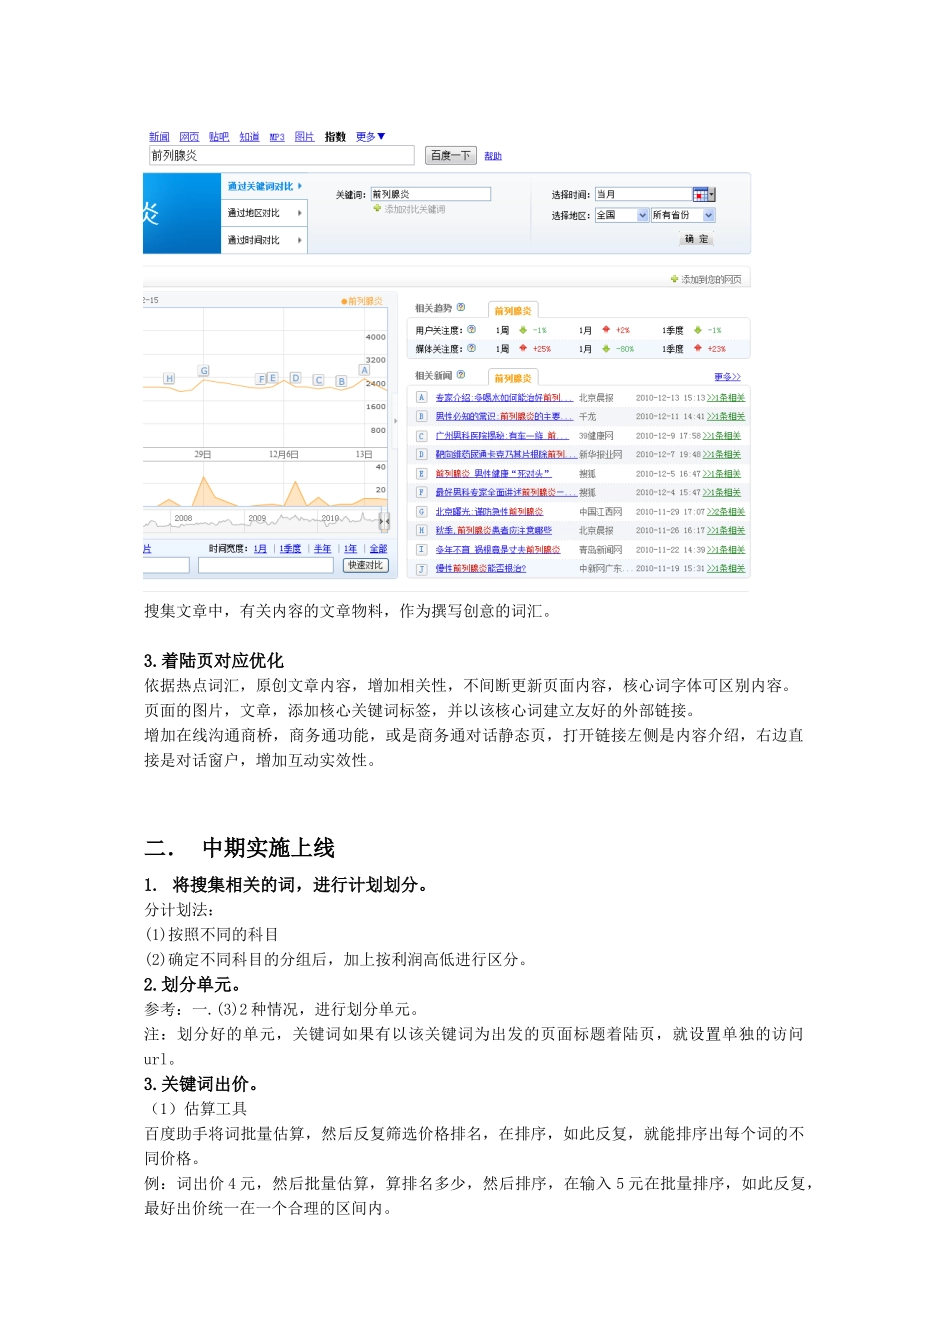Click the 百度一下 search button

coord(450,155)
